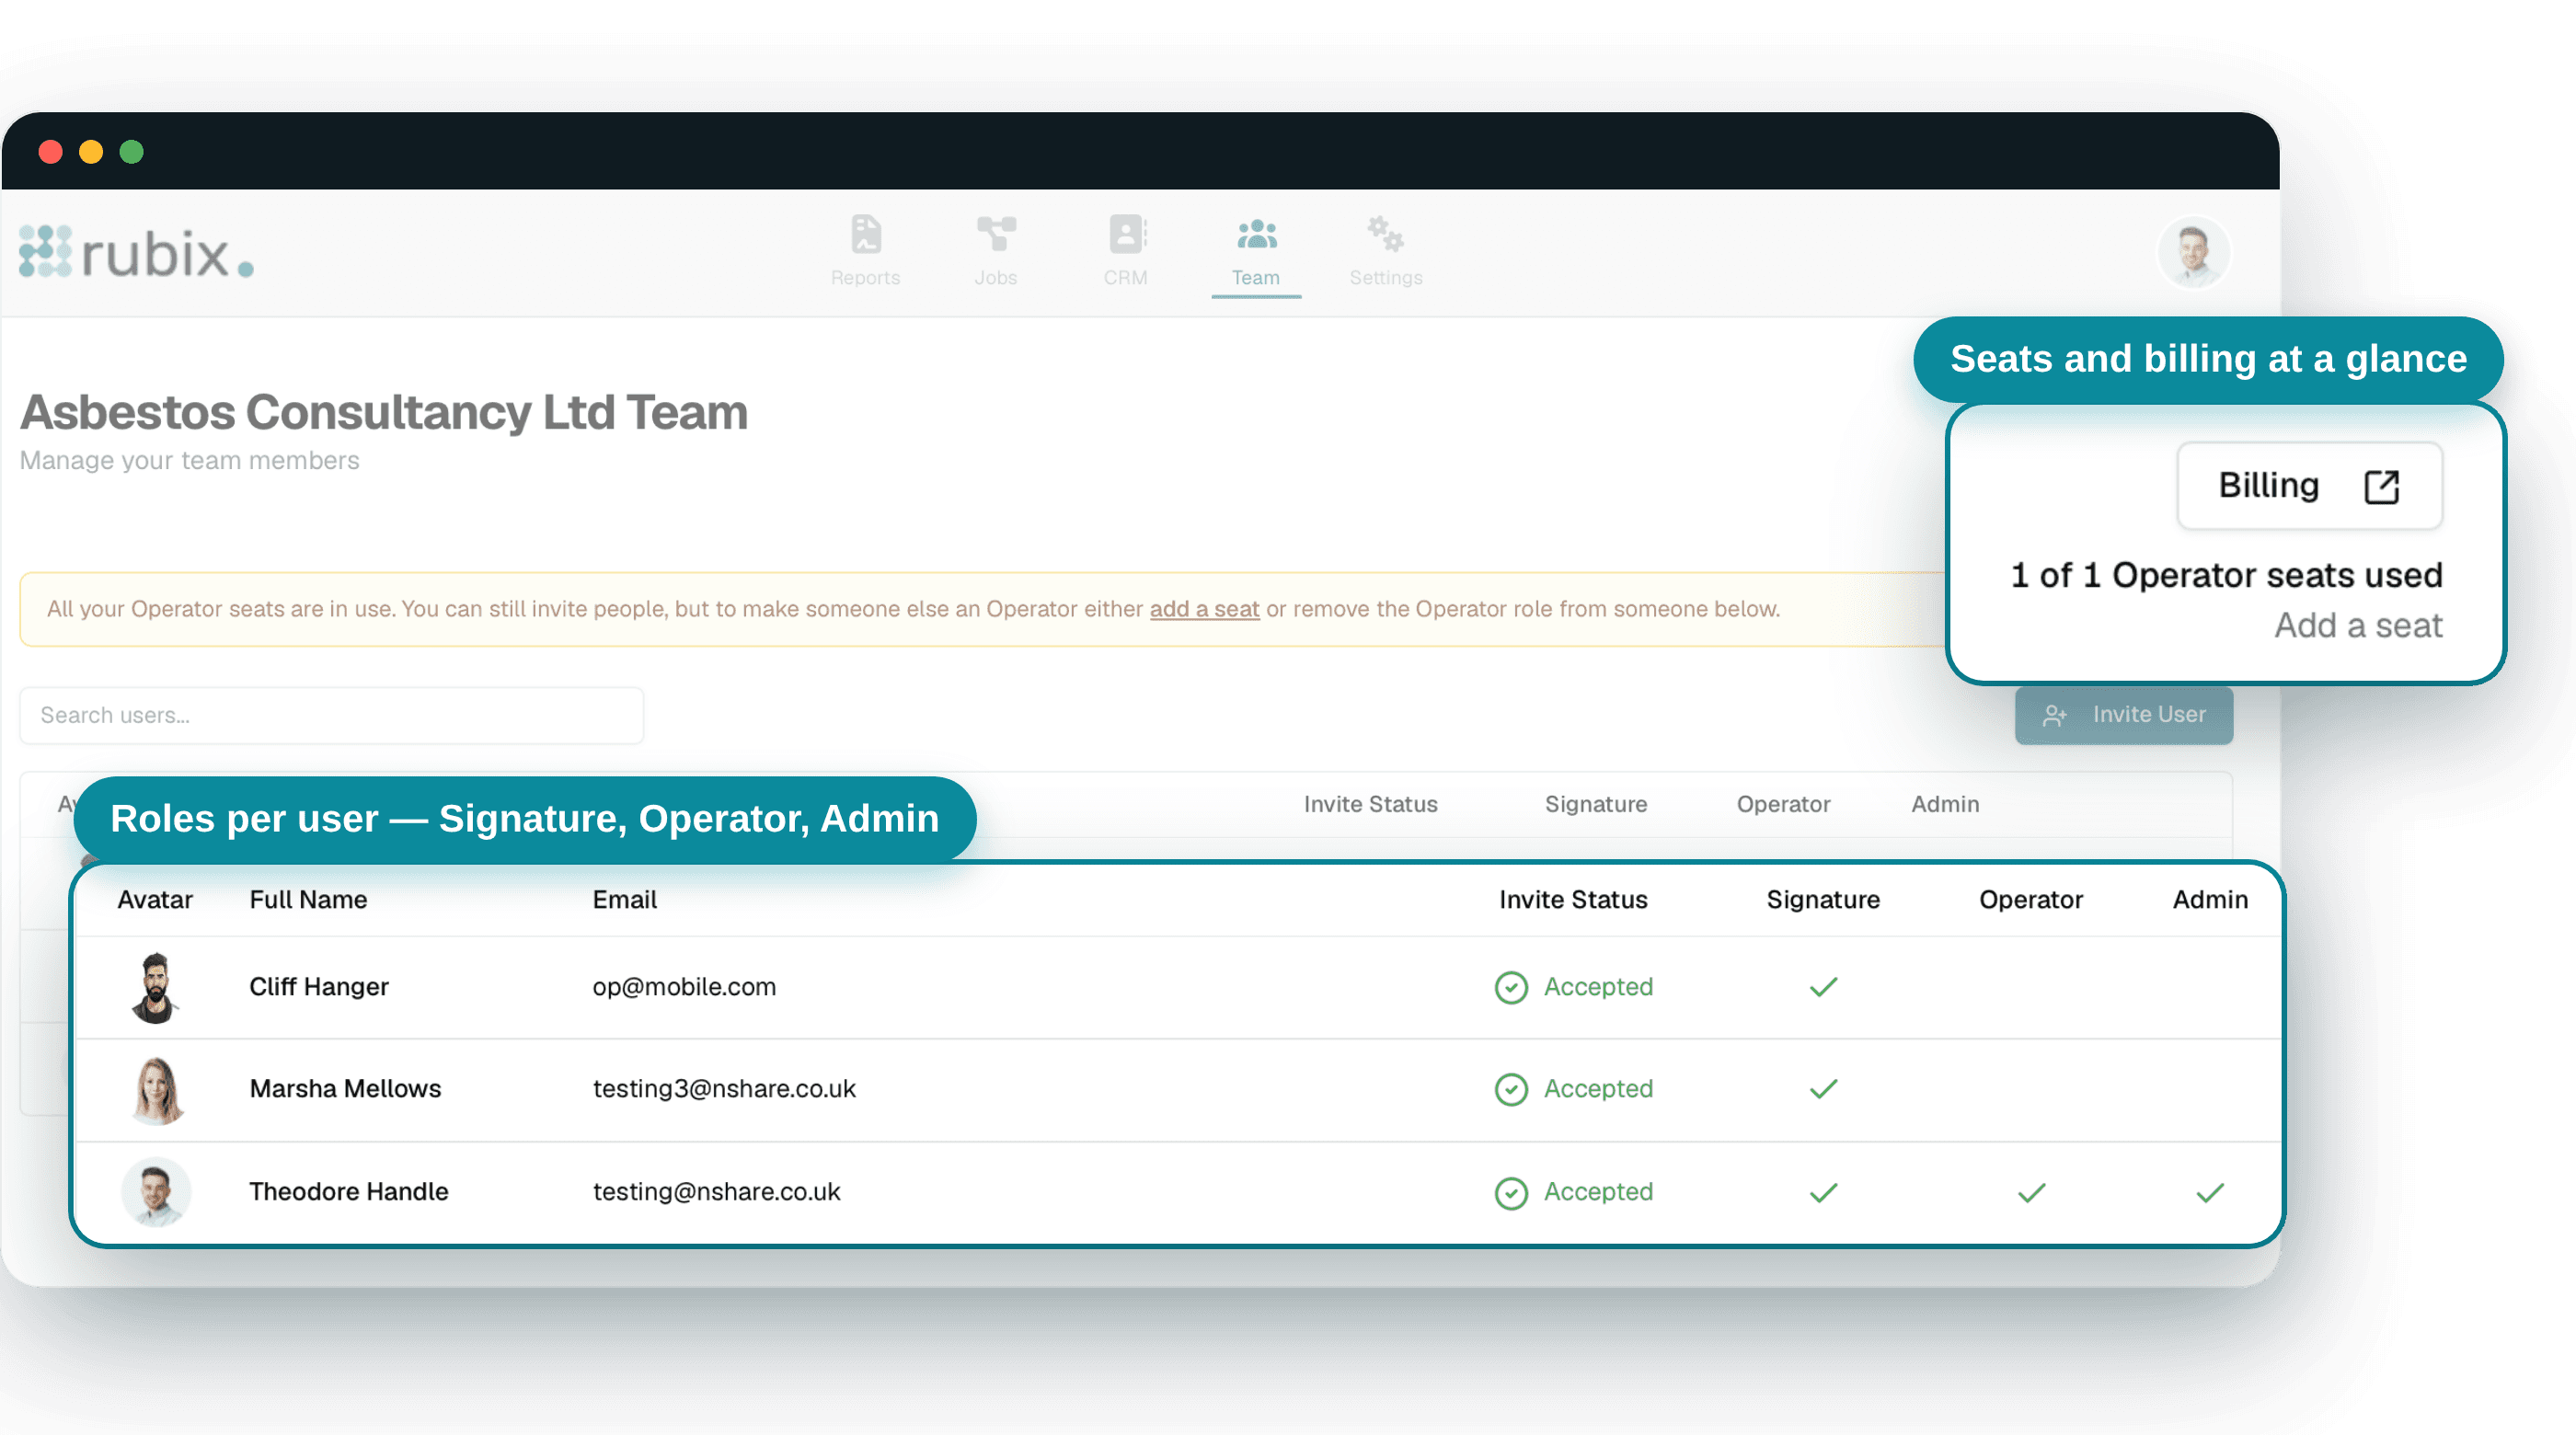Click the '1 of 1 Operator seats used' text
This screenshot has height=1435, width=2576.
click(x=2226, y=576)
